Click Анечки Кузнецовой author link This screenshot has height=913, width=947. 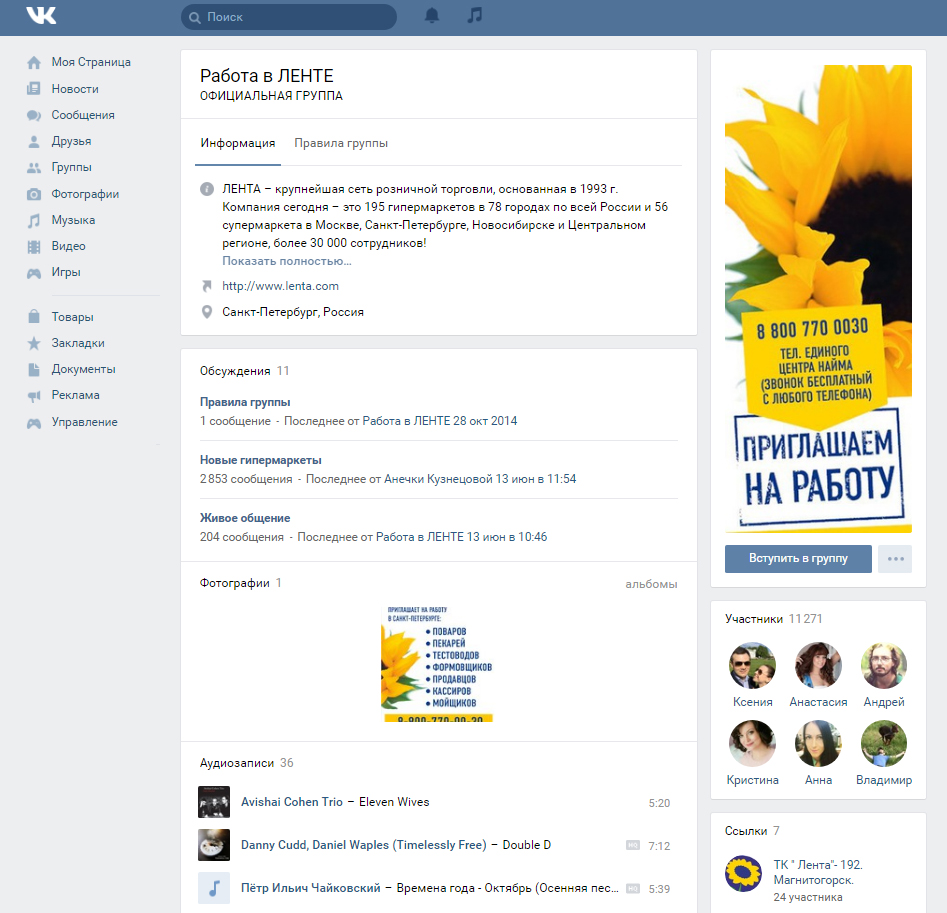pos(438,479)
